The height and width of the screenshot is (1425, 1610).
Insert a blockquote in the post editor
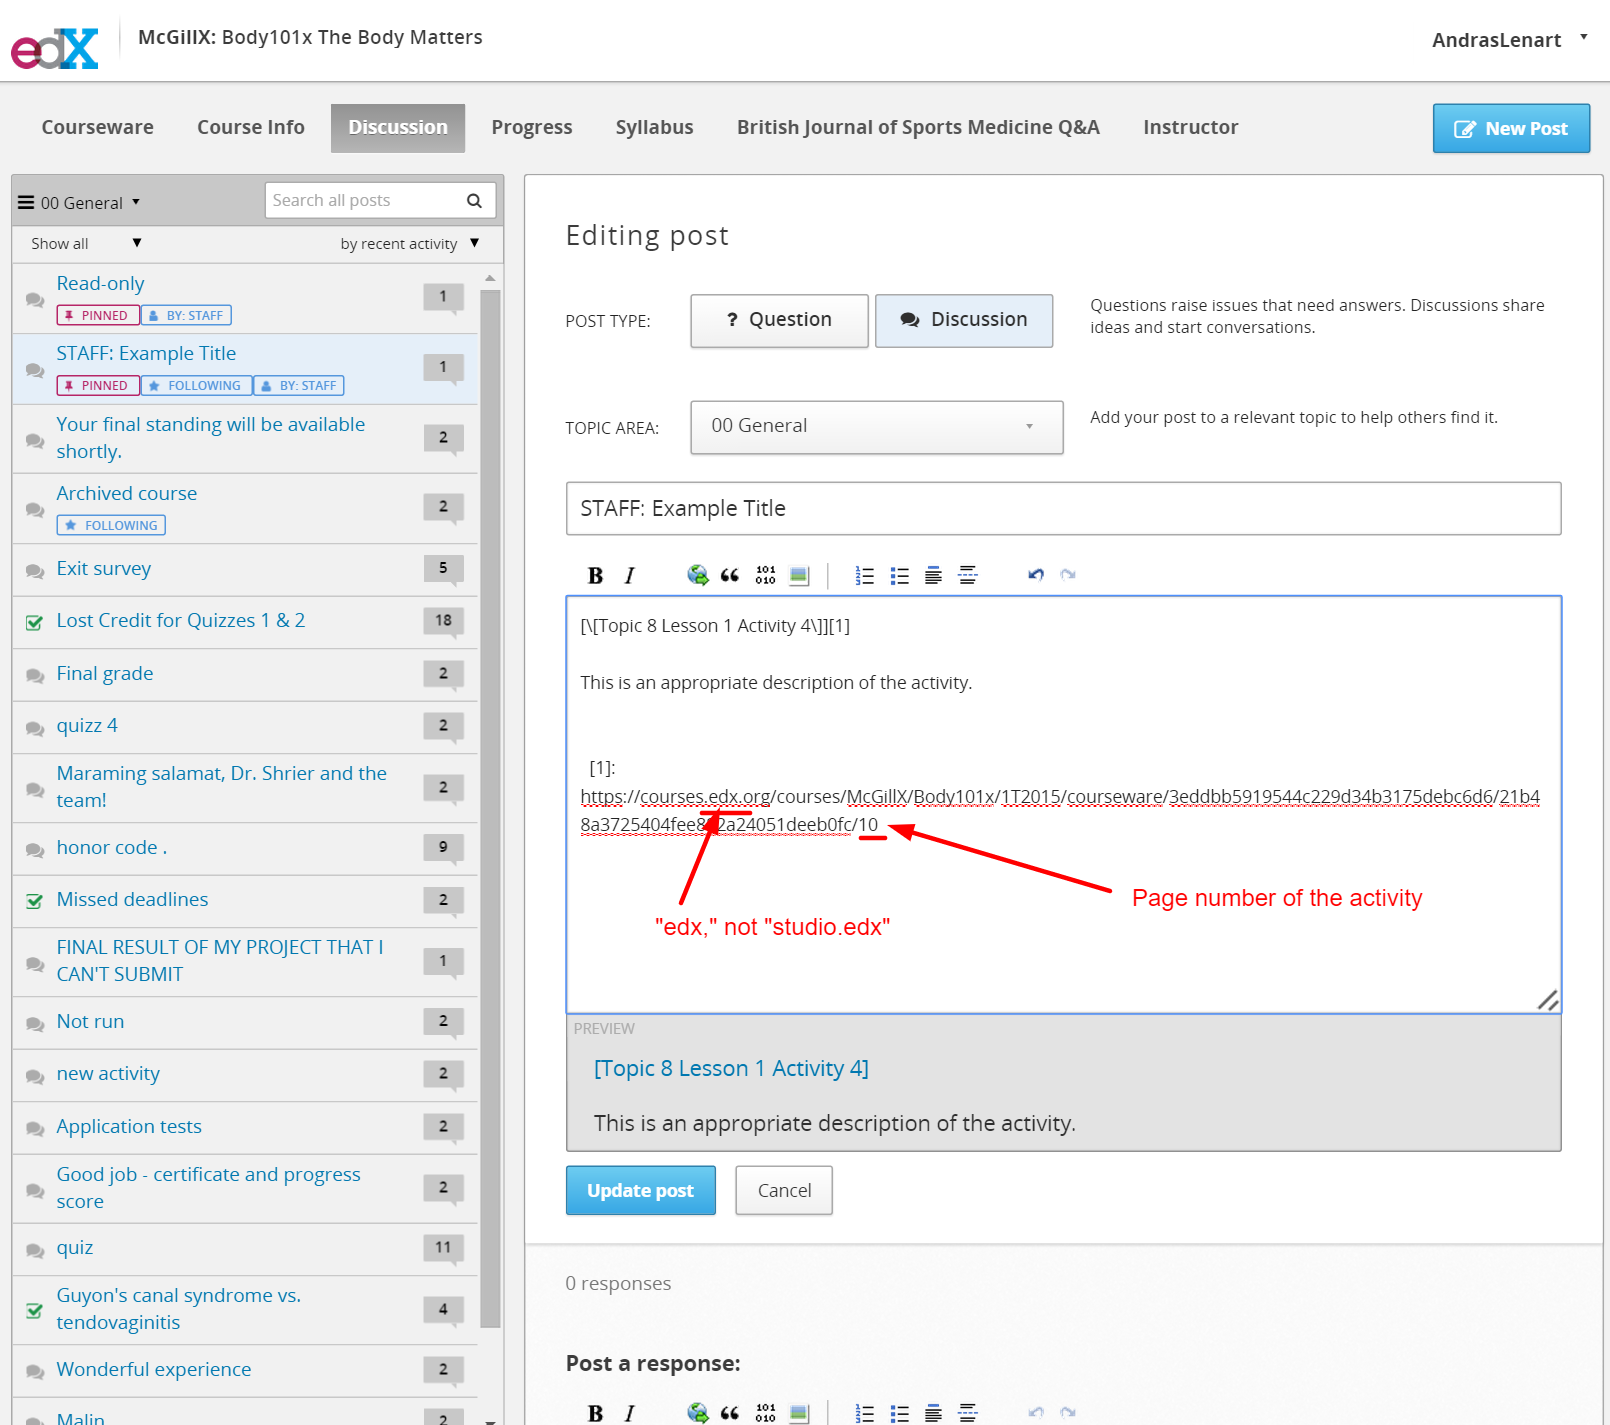tap(730, 575)
